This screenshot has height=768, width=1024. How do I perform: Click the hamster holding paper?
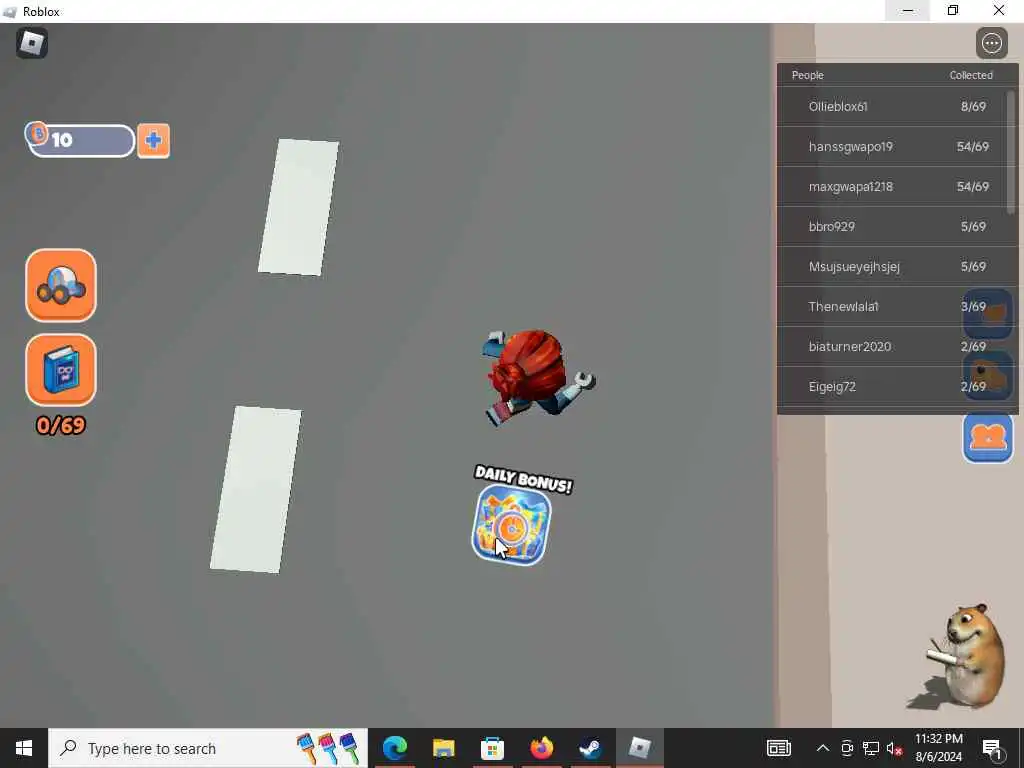[x=967, y=655]
